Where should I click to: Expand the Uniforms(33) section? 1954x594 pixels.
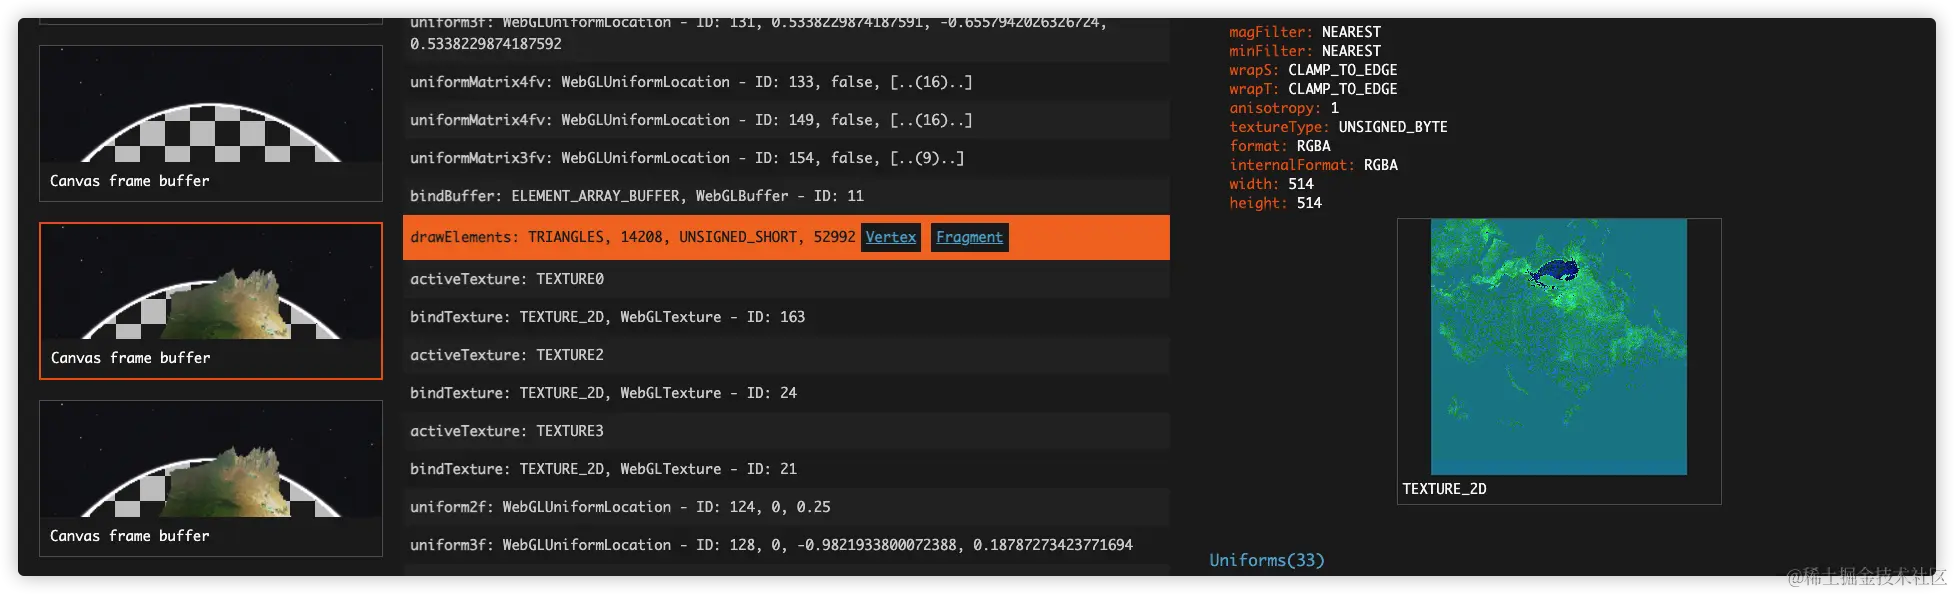pyautogui.click(x=1266, y=560)
